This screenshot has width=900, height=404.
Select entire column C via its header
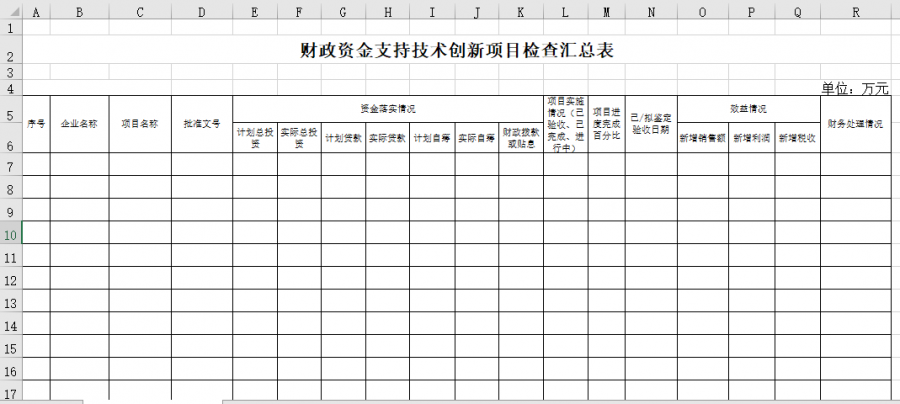(x=140, y=13)
